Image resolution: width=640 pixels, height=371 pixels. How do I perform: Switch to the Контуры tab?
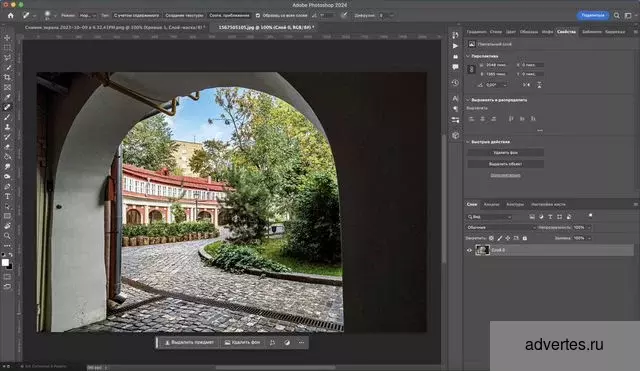(x=515, y=204)
